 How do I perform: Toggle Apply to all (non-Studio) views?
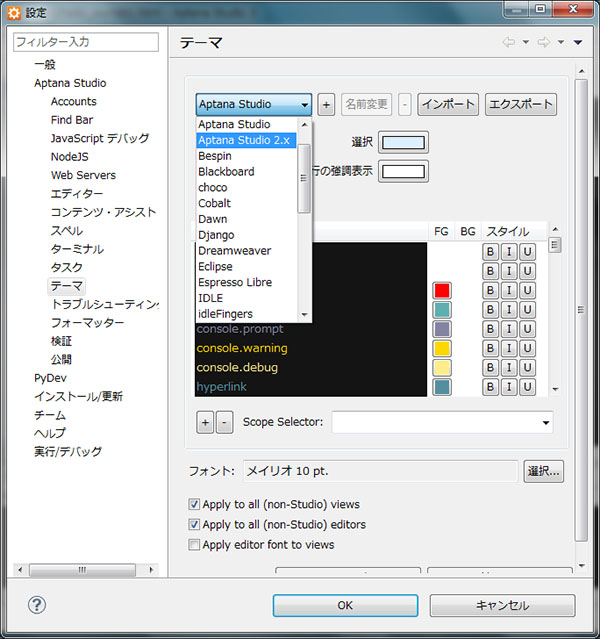[x=194, y=504]
